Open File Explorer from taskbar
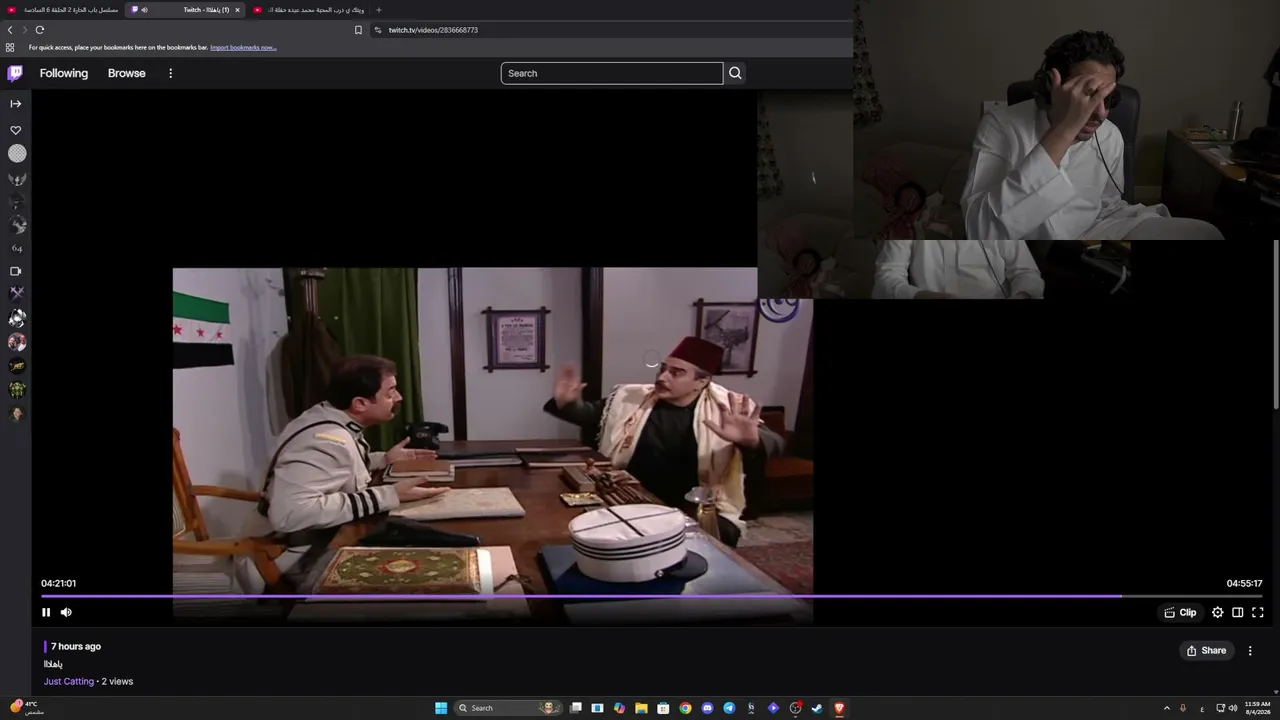 (x=641, y=708)
